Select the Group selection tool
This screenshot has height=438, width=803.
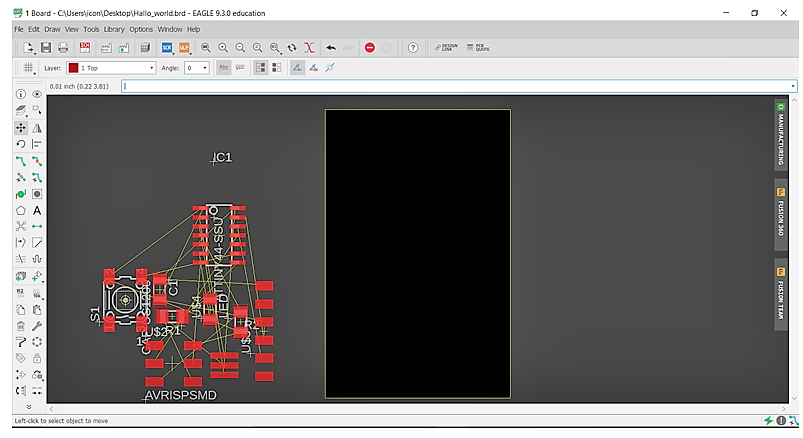click(37, 110)
